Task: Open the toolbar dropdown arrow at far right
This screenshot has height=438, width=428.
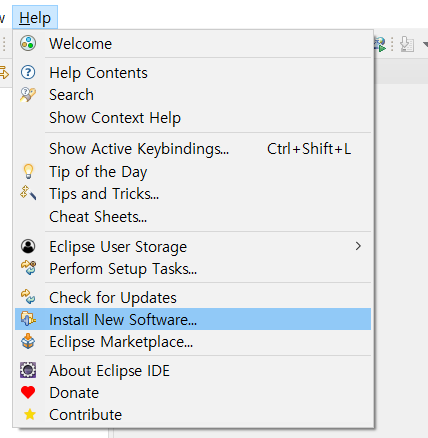Action: click(425, 44)
